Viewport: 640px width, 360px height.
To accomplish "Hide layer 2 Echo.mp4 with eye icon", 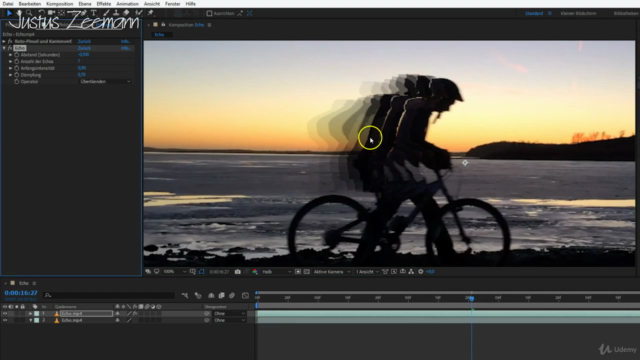I will click(x=5, y=320).
